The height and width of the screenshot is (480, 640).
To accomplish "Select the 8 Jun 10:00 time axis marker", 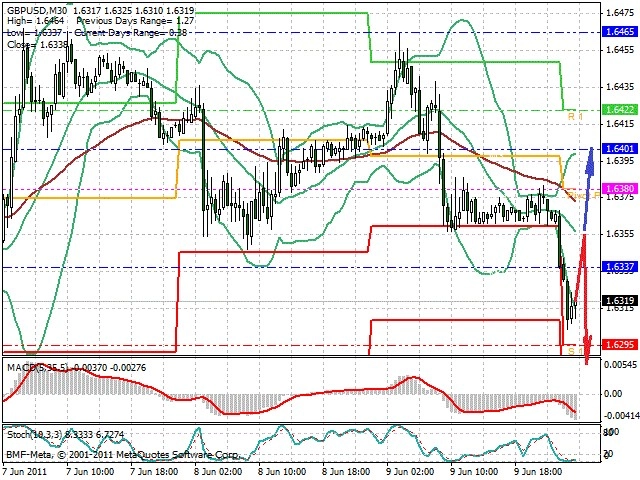I will pyautogui.click(x=282, y=471).
